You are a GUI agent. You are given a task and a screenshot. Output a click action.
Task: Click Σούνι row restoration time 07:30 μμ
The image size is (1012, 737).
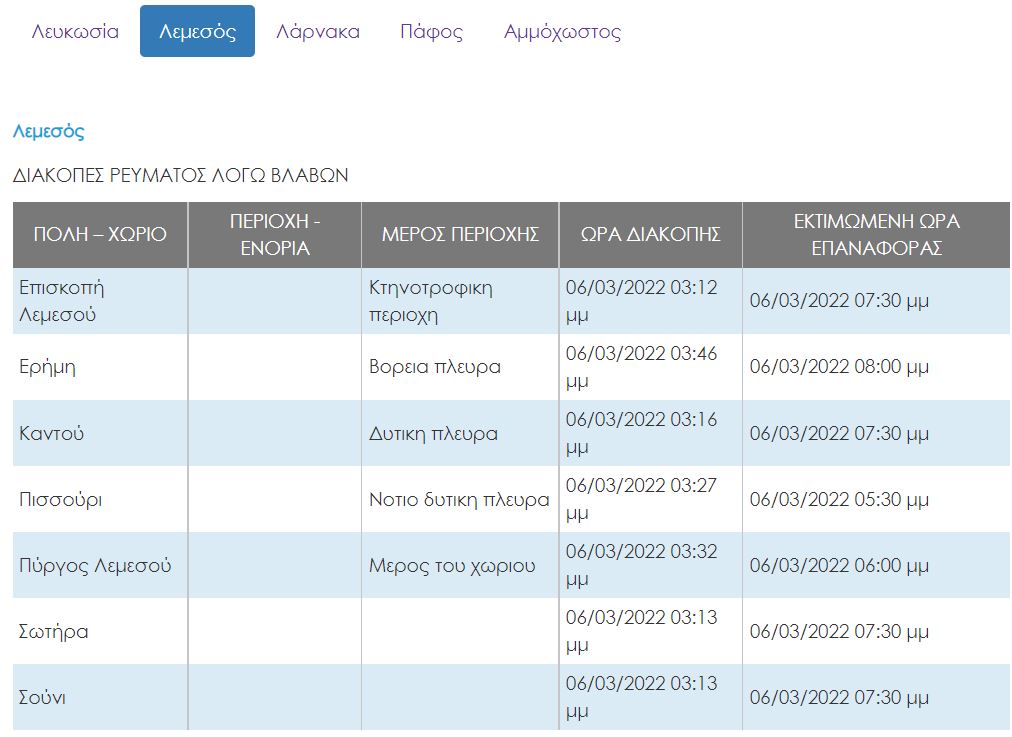tap(876, 698)
